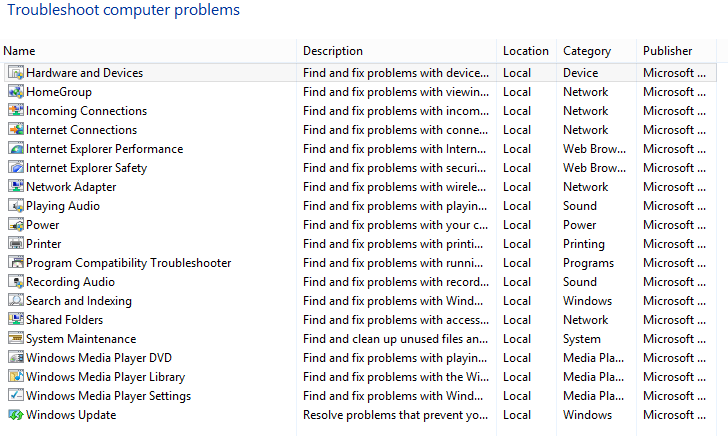Screen dimensions: 728x436
Task: Select the Network Adapter entry
Action: (x=71, y=187)
